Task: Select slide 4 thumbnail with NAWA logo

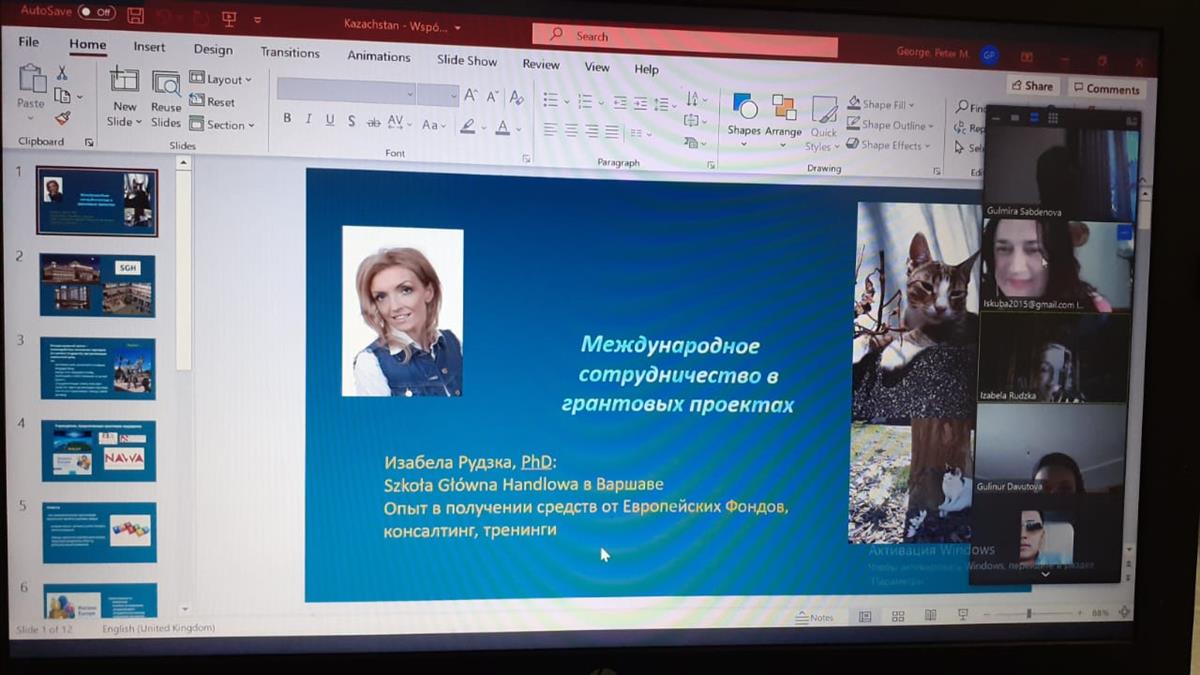Action: click(98, 451)
